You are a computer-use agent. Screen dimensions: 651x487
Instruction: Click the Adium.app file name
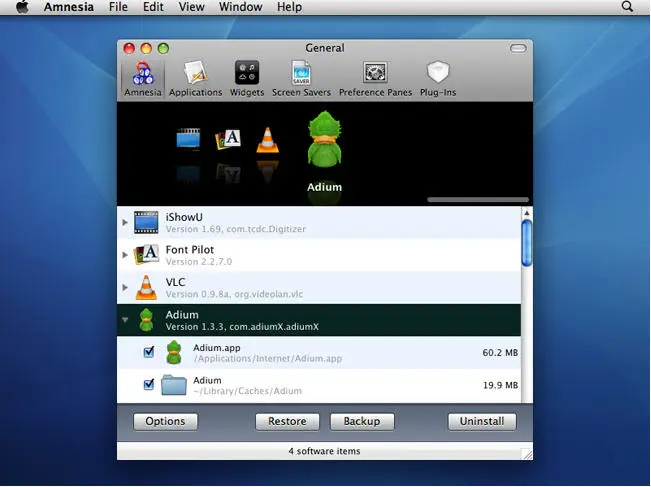click(217, 348)
